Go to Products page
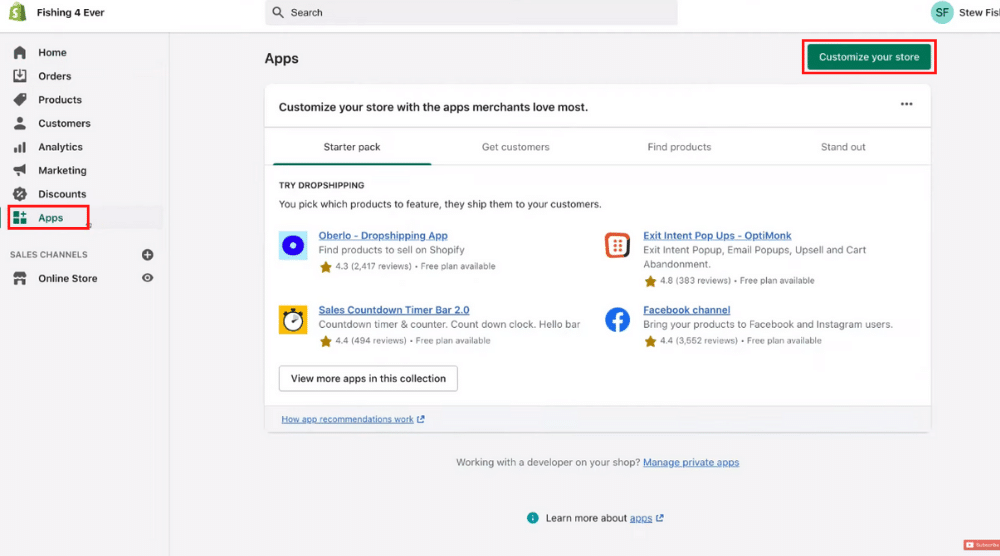The width and height of the screenshot is (1000, 556). click(60, 99)
